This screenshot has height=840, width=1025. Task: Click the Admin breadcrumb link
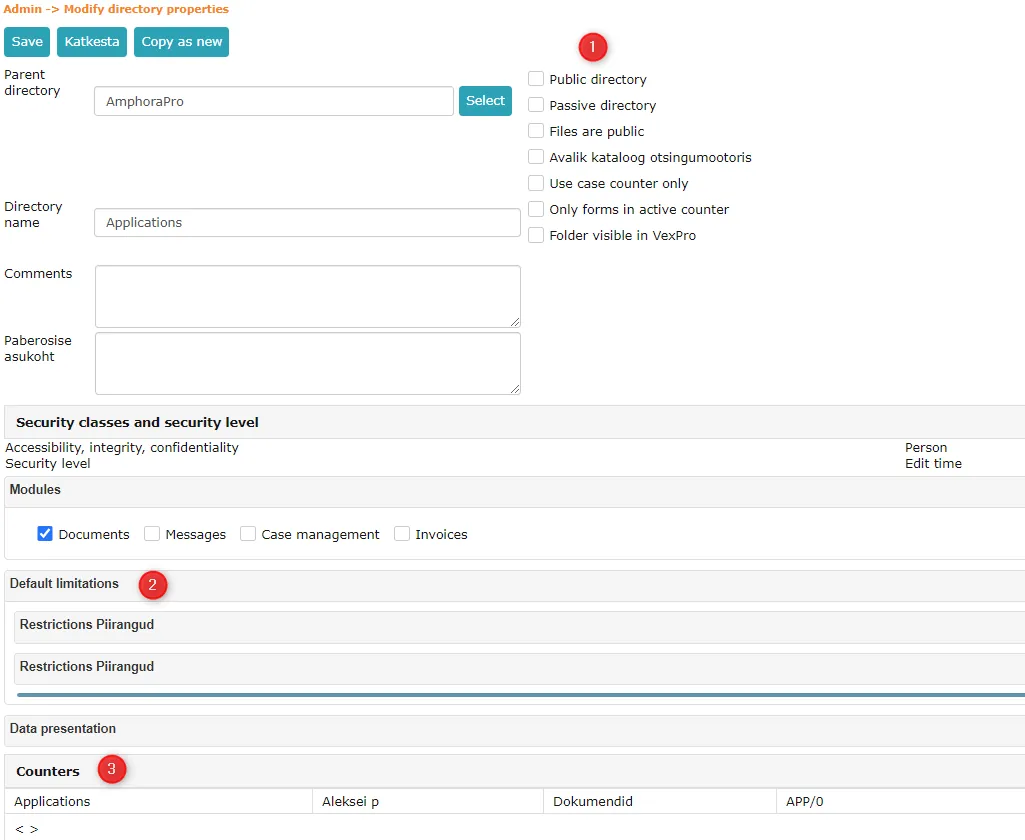22,9
